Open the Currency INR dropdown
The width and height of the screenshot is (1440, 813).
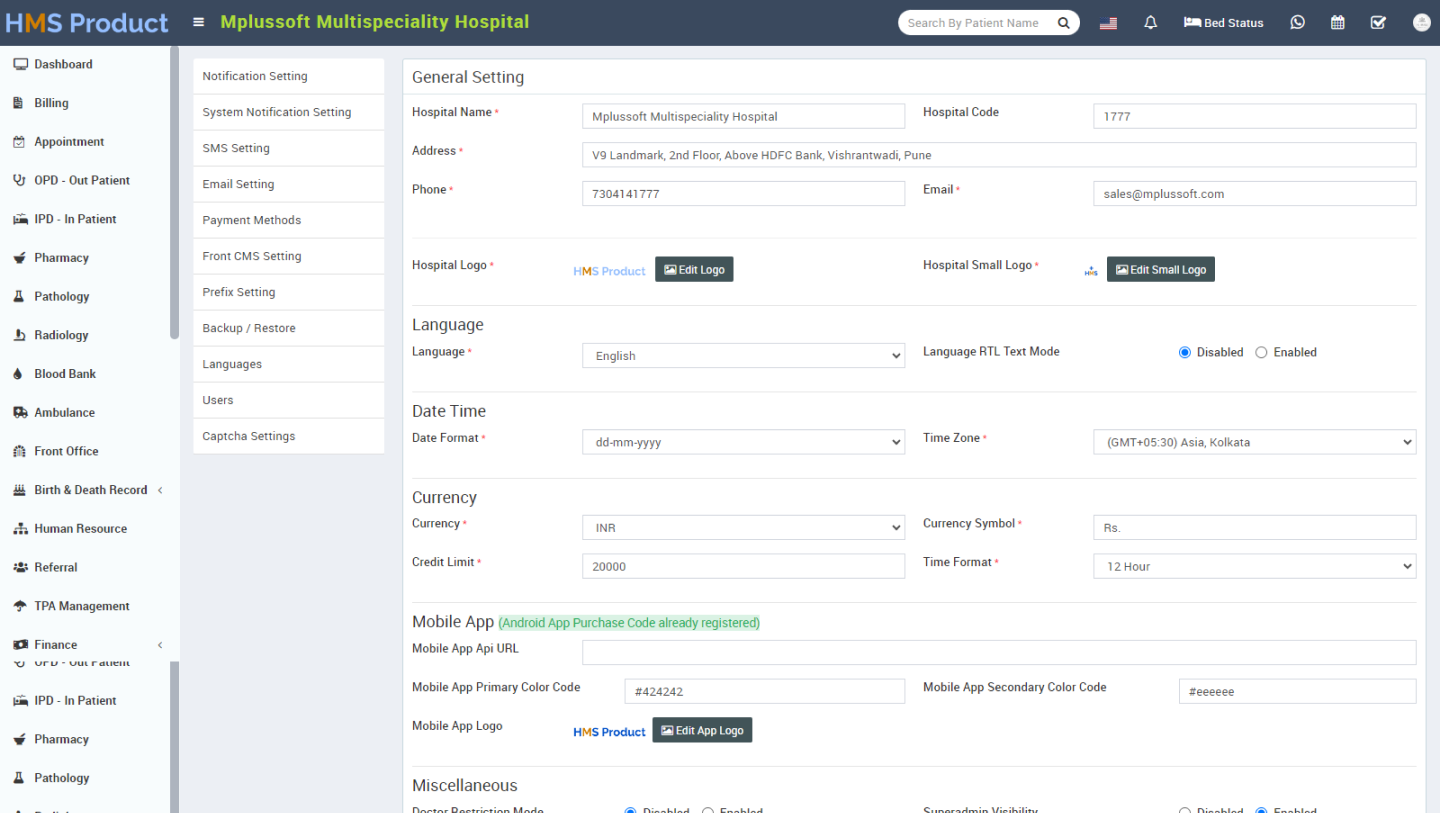point(743,528)
